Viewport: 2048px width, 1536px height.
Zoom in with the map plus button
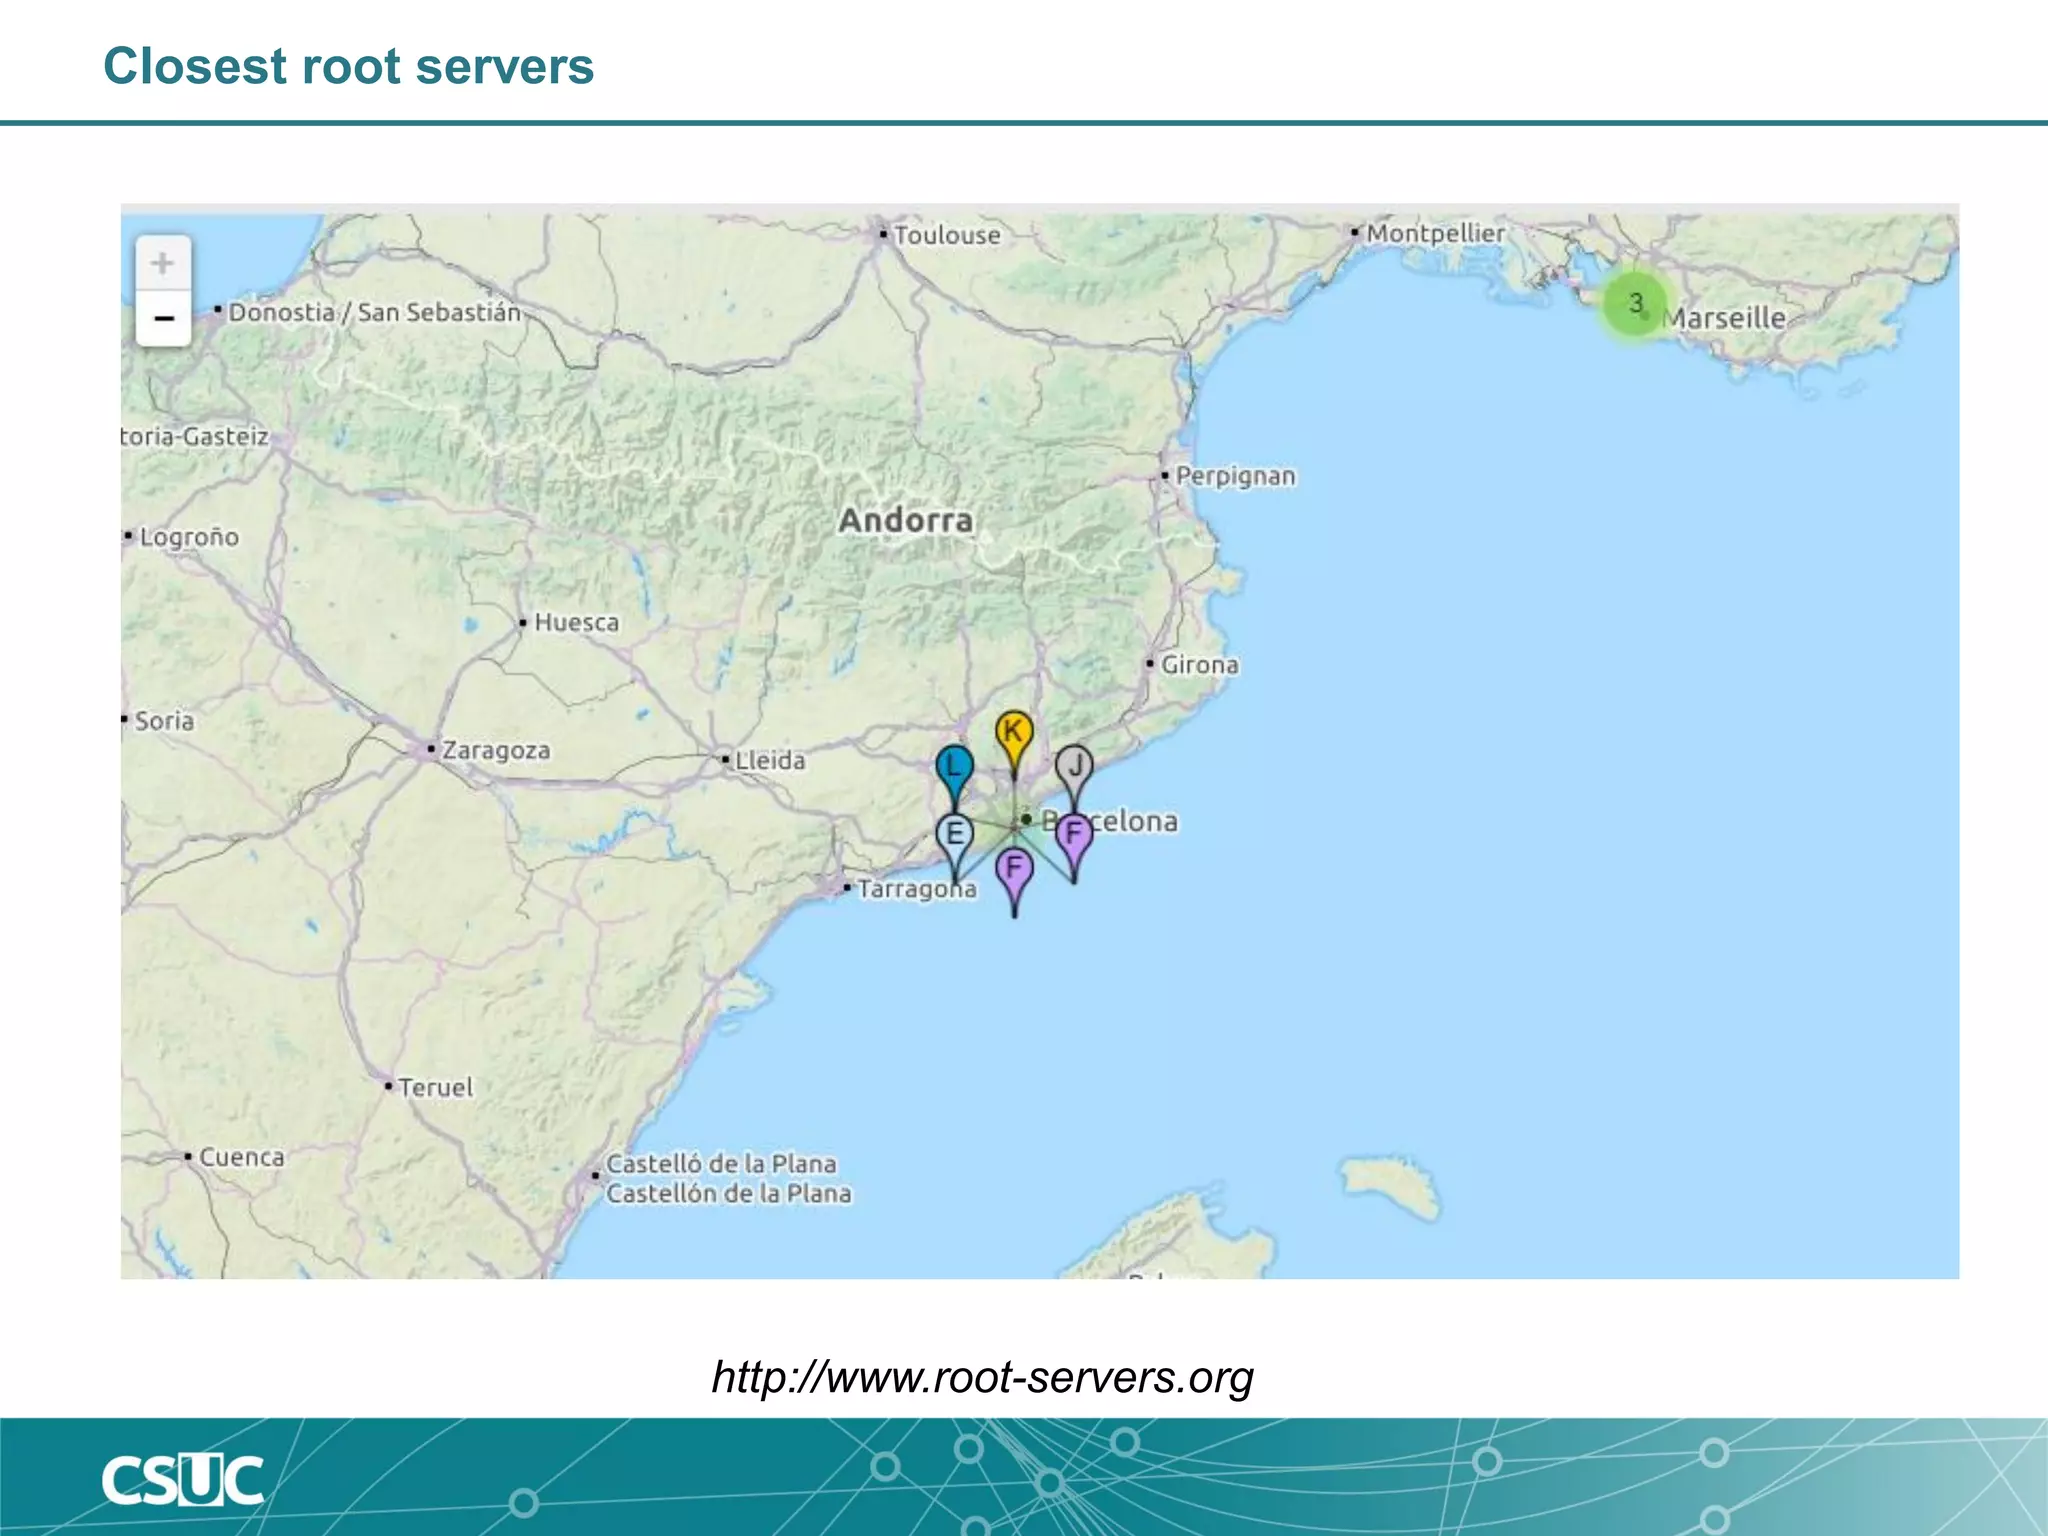point(163,264)
